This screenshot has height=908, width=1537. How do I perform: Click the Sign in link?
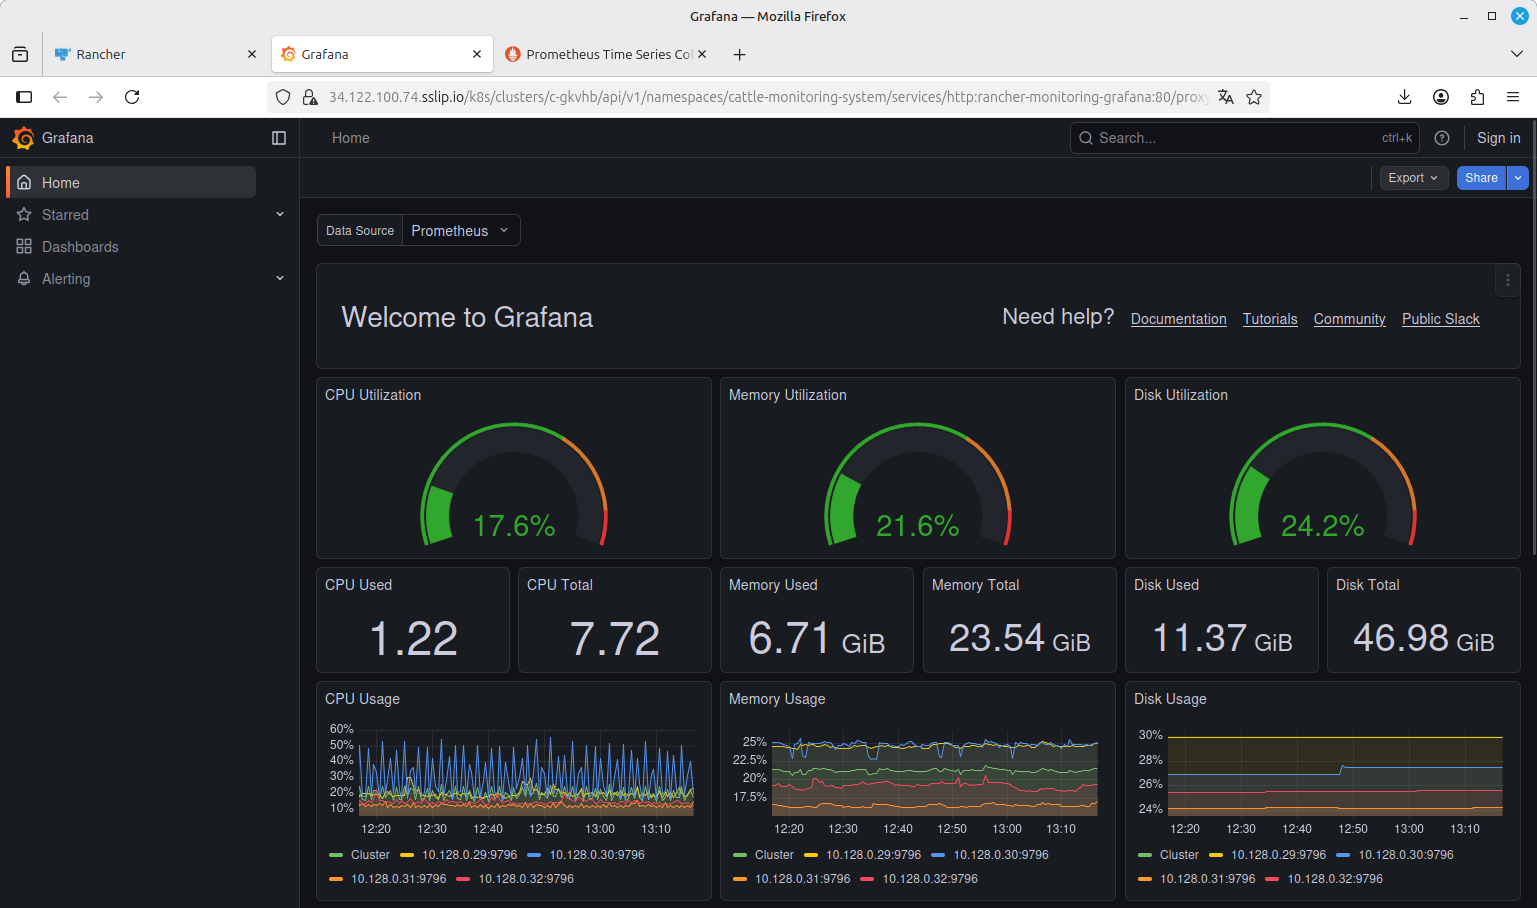coord(1498,138)
